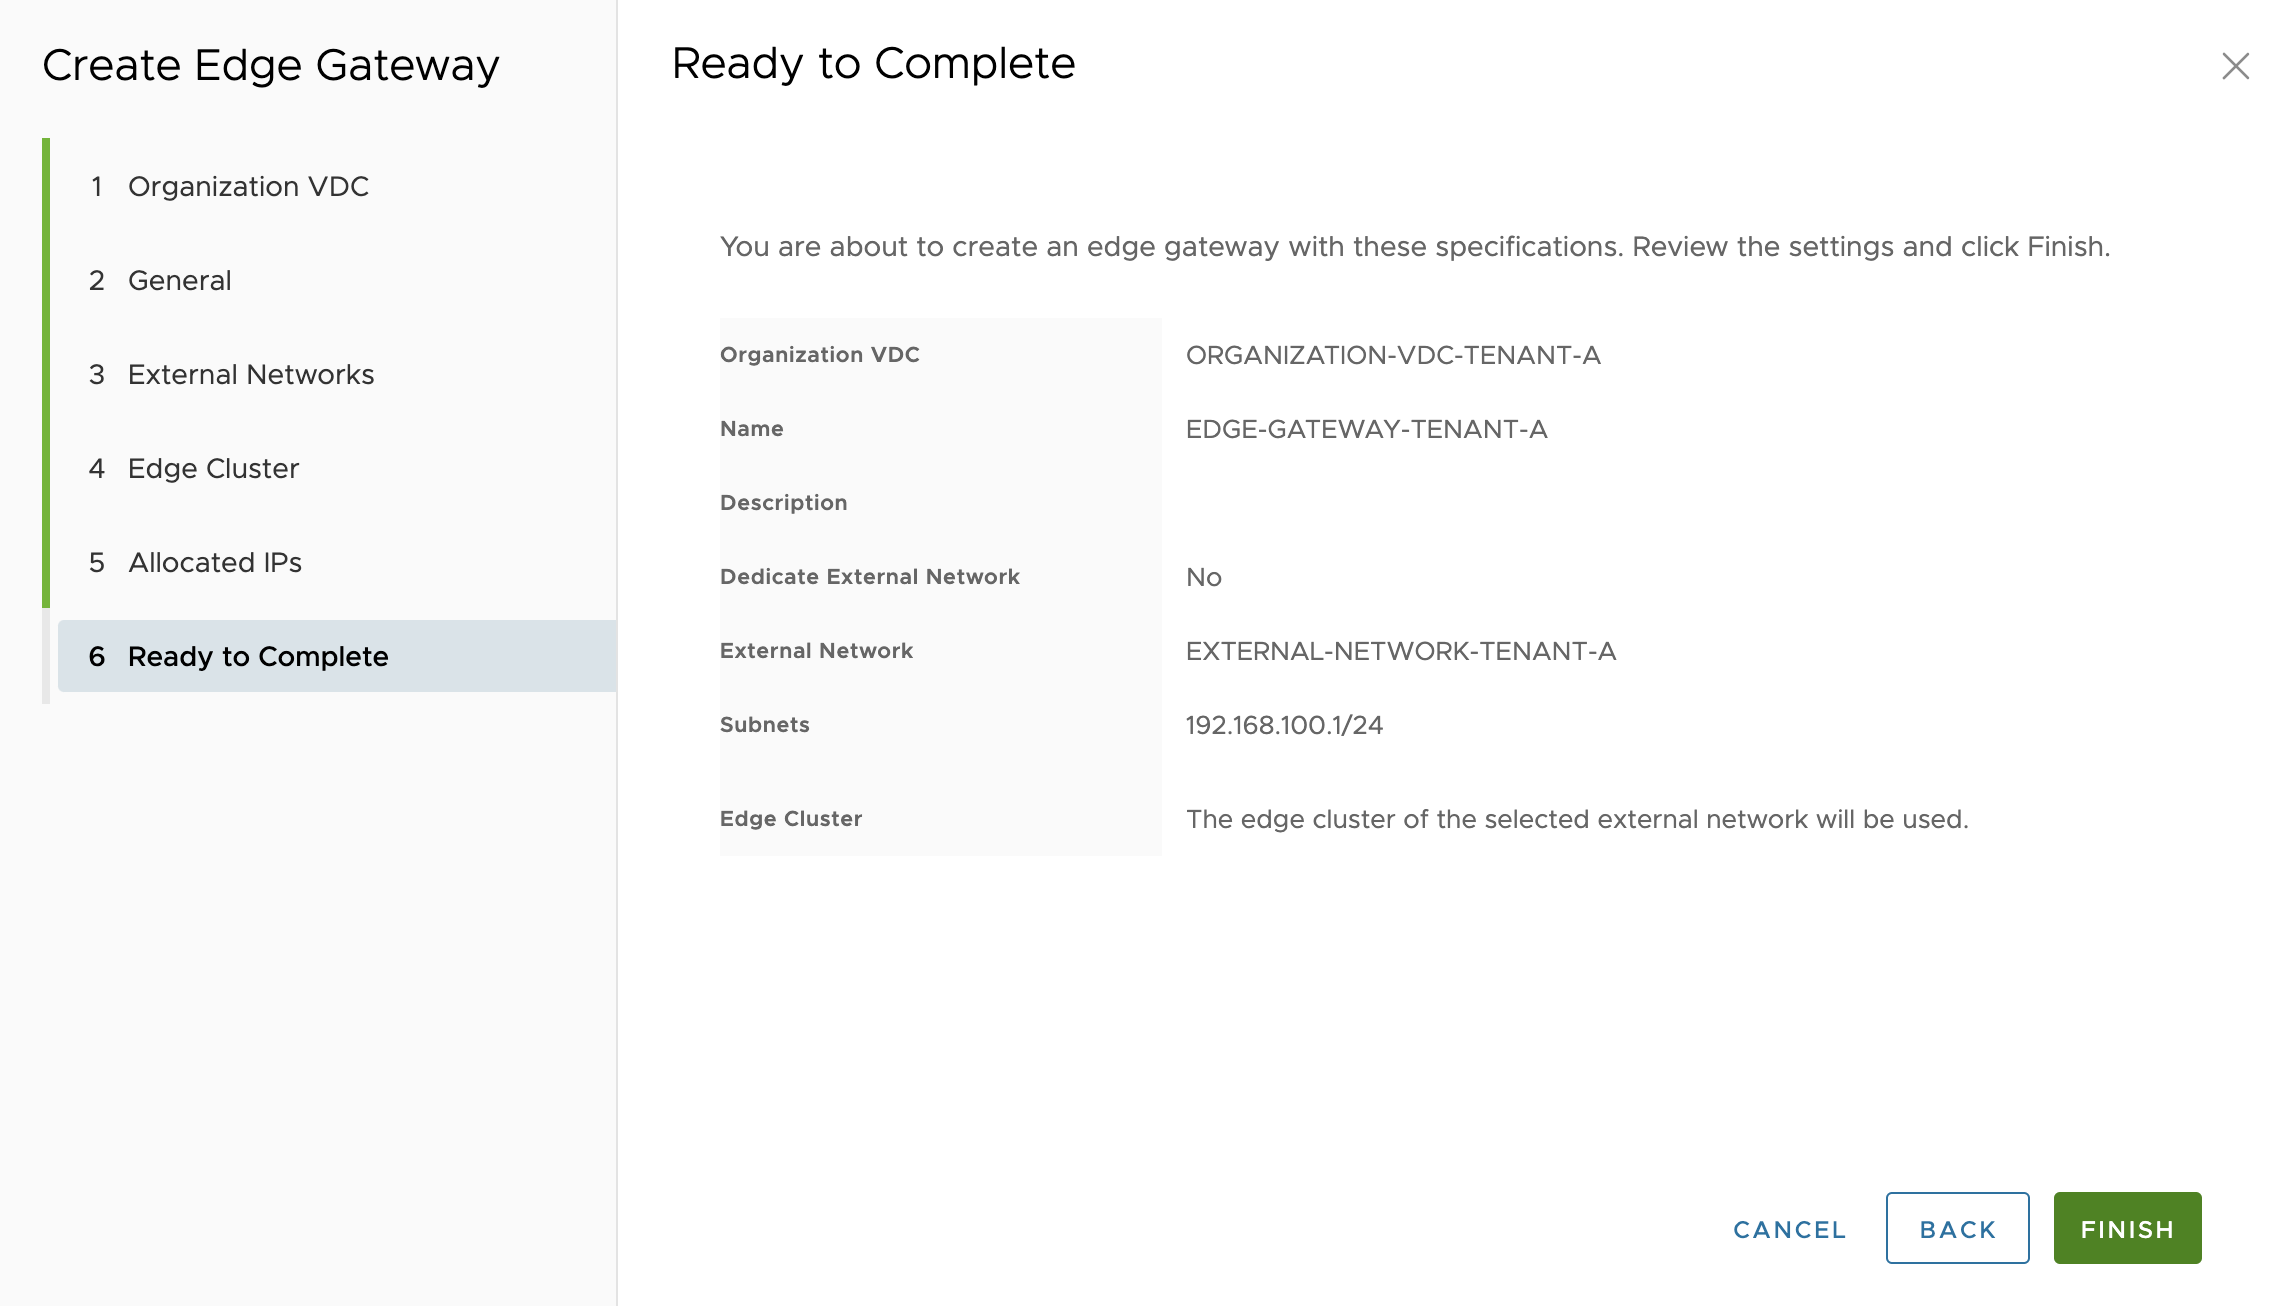Click the review settings instruction text
The height and width of the screenshot is (1306, 2292).
[x=1414, y=246]
